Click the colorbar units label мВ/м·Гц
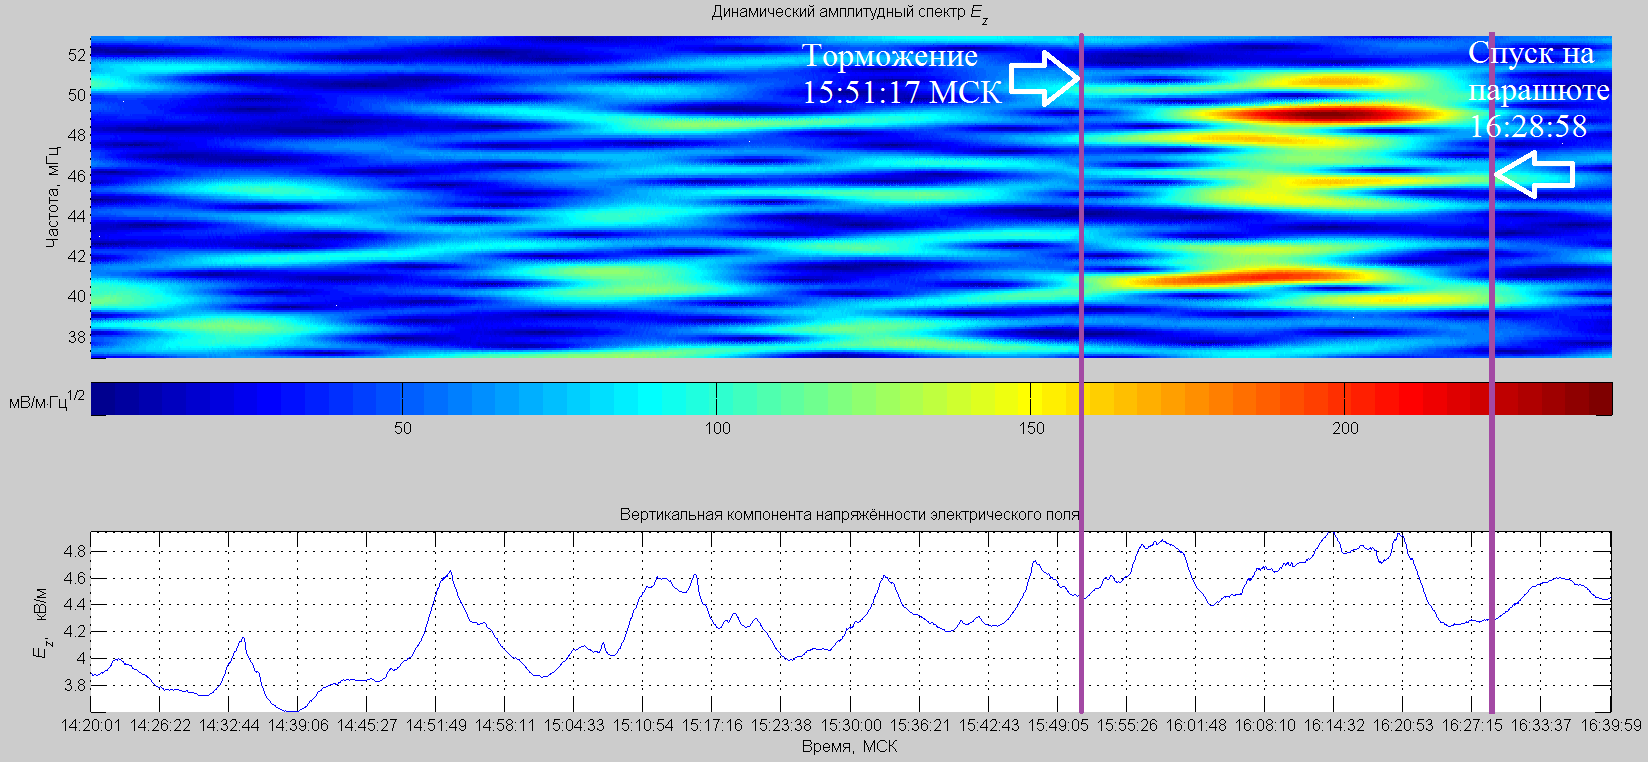The height and width of the screenshot is (762, 1648). (46, 401)
